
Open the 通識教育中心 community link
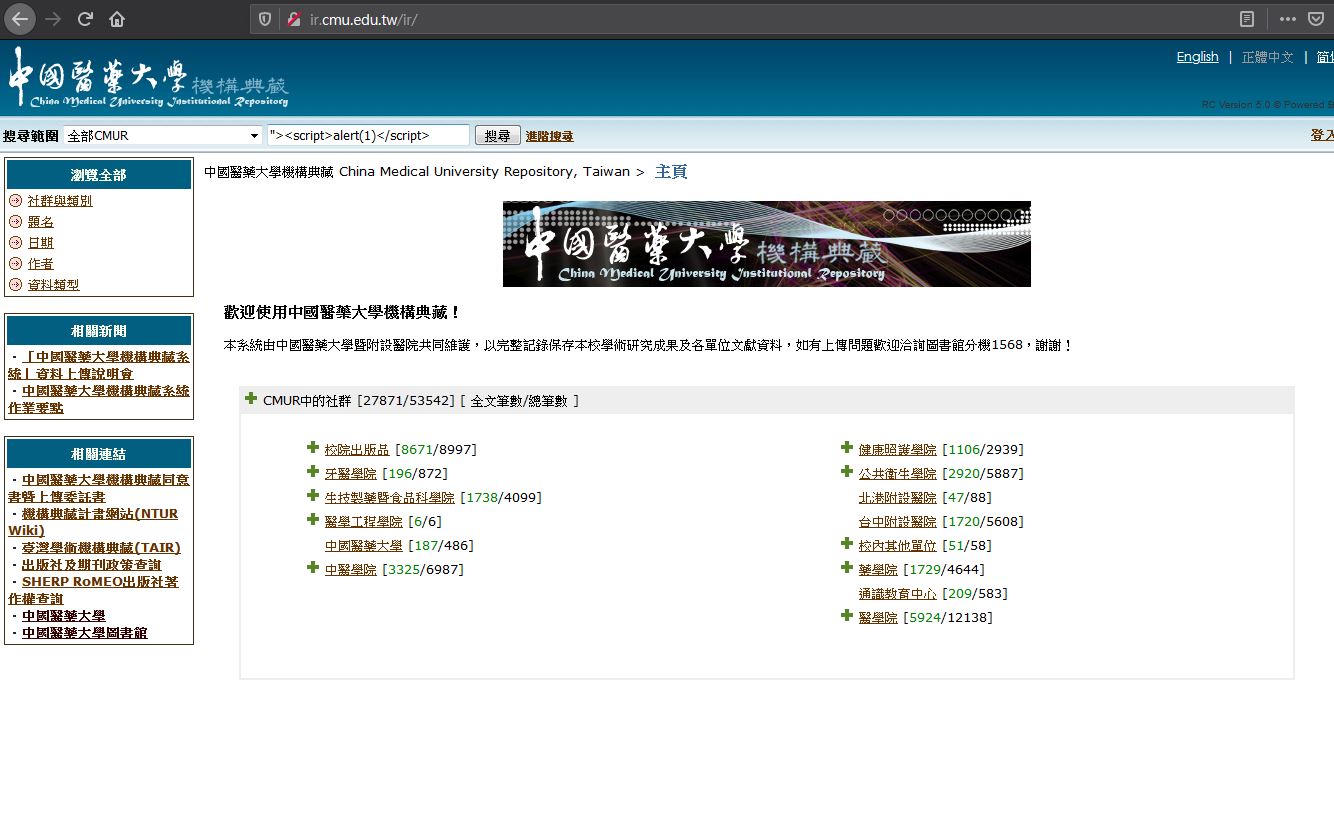[898, 594]
